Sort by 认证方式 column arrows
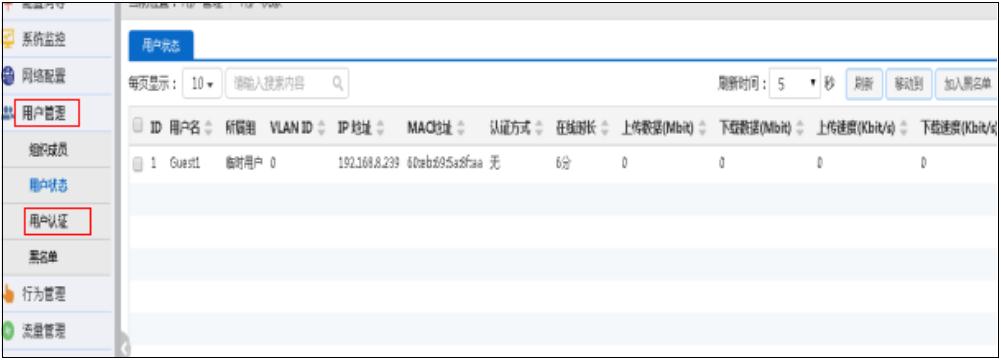The width and height of the screenshot is (1001, 360). (x=540, y=128)
